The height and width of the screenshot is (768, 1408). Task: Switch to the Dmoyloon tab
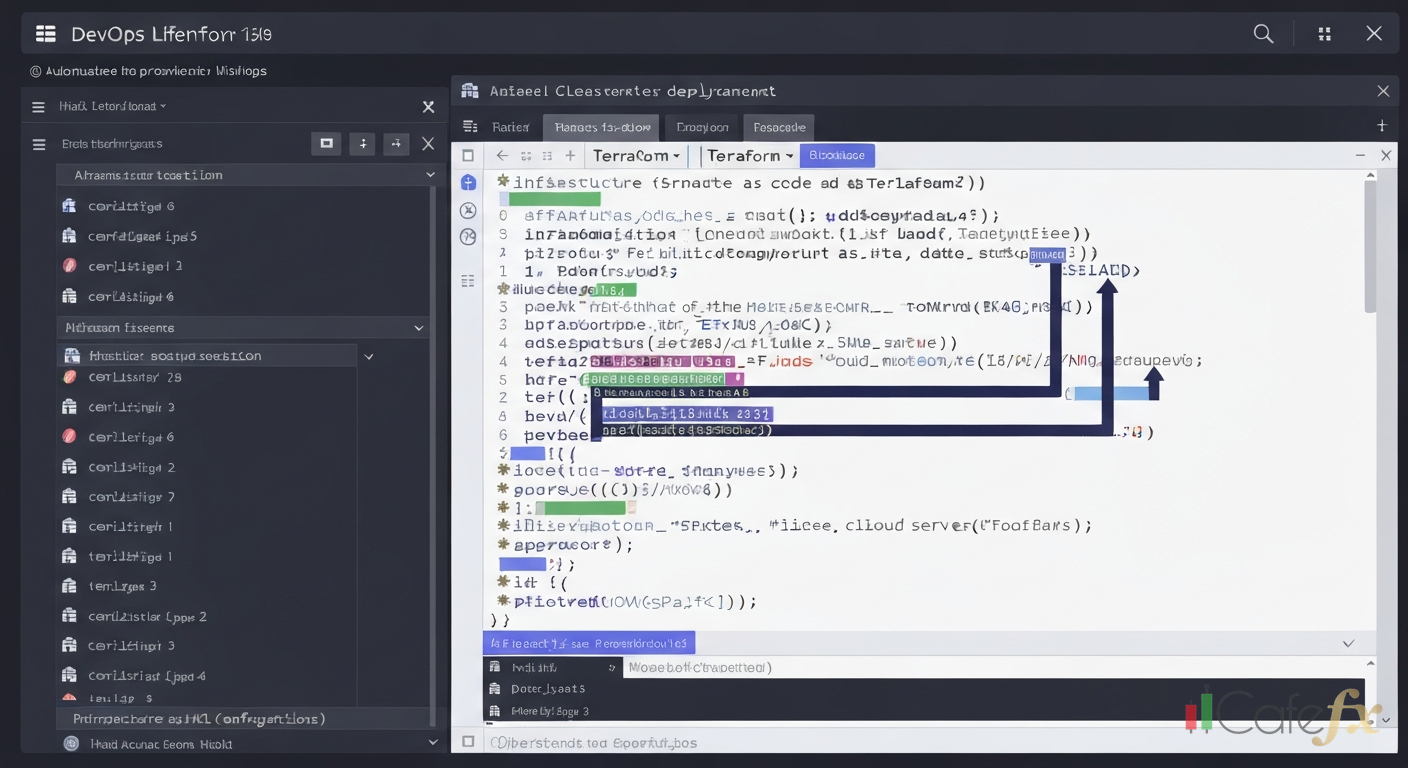click(x=701, y=127)
